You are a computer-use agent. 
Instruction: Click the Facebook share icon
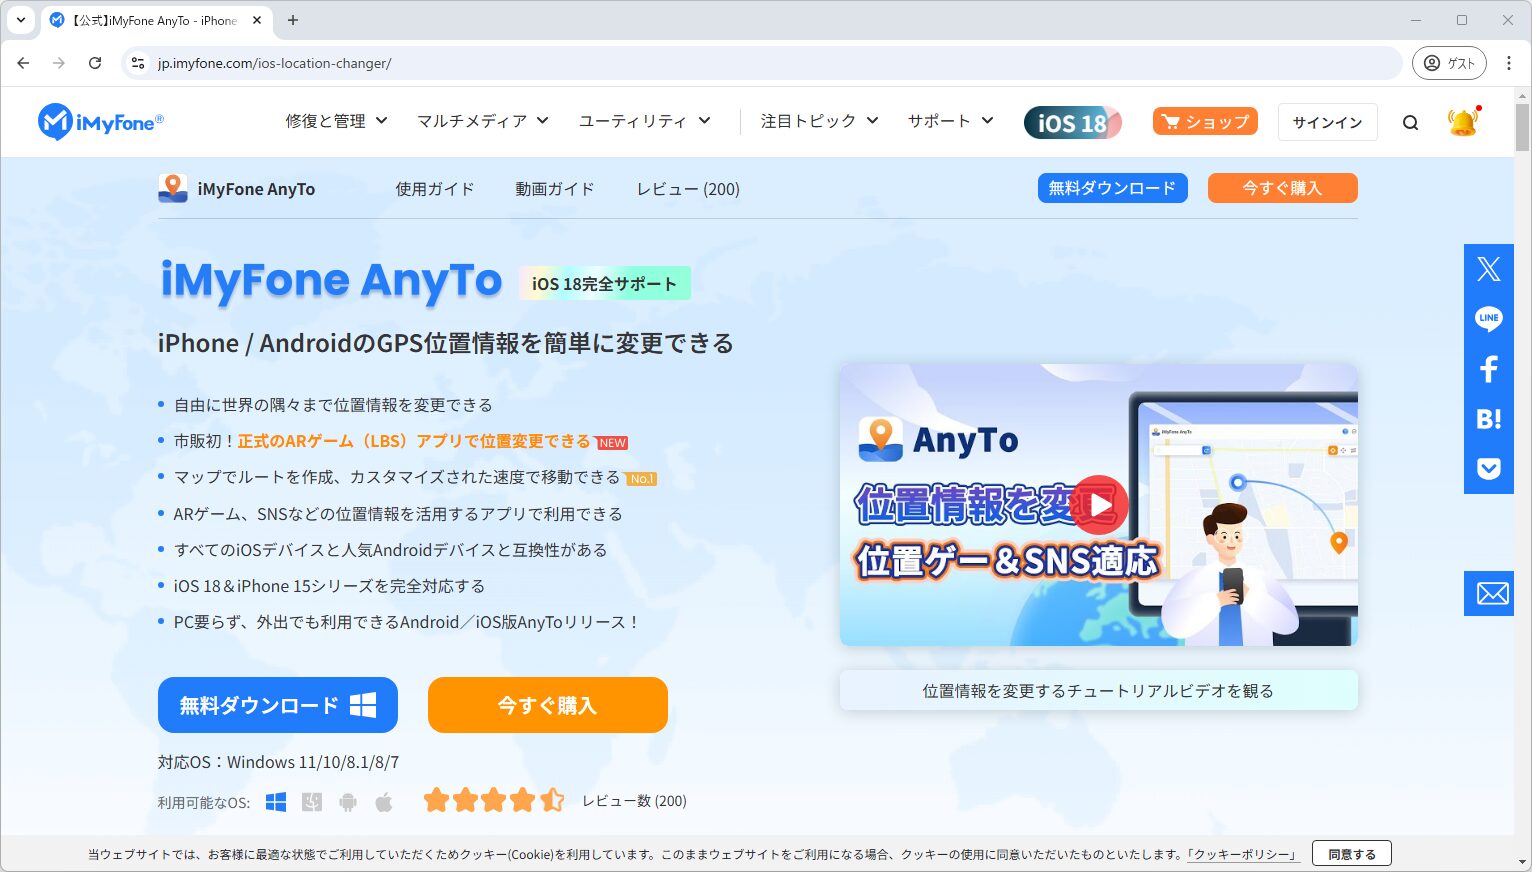point(1488,368)
